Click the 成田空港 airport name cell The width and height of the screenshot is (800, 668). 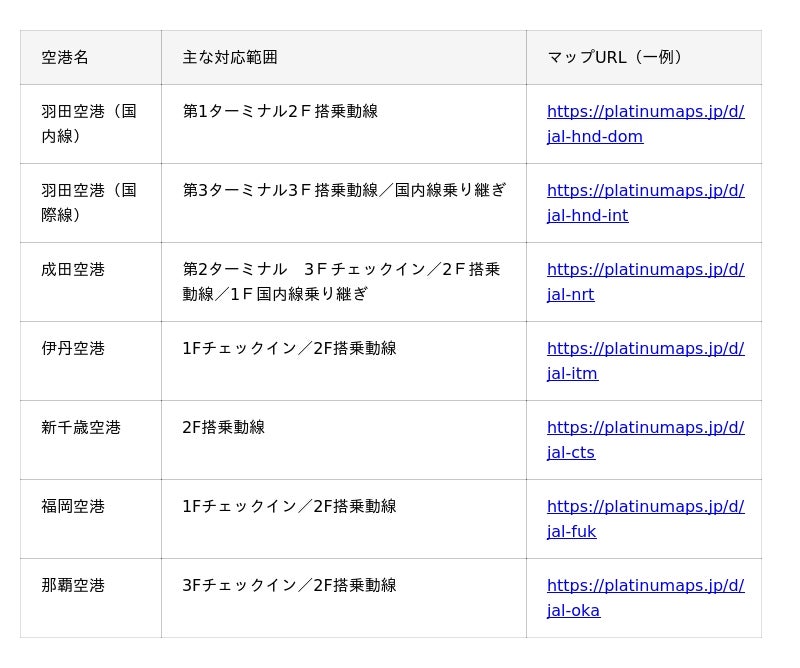click(73, 270)
